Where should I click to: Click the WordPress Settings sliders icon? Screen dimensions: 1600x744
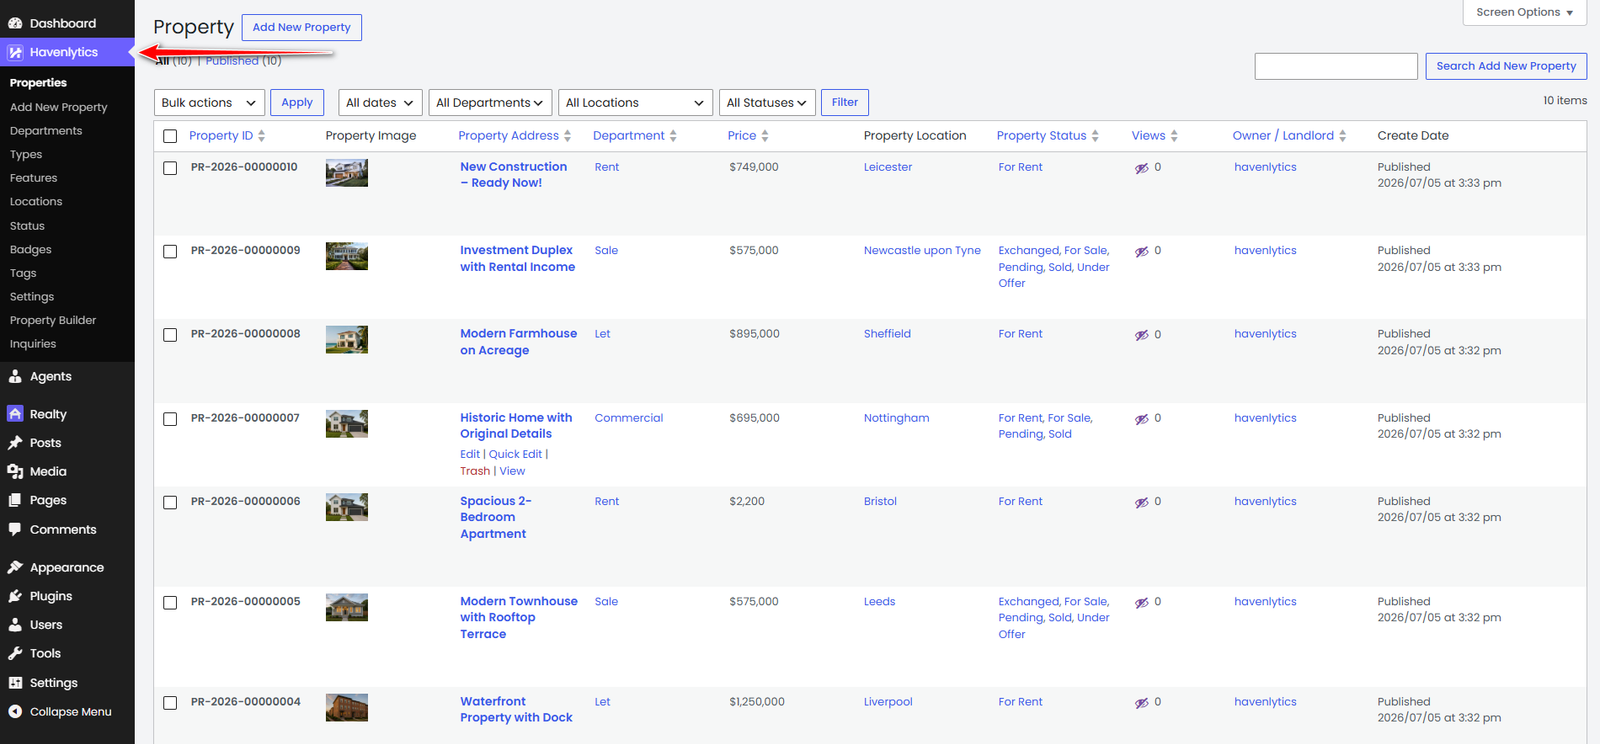15,683
